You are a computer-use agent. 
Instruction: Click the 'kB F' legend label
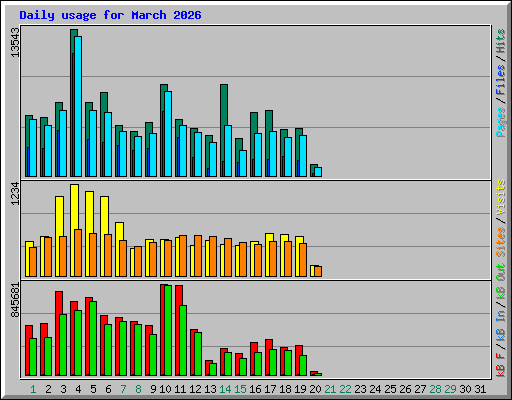point(501,365)
